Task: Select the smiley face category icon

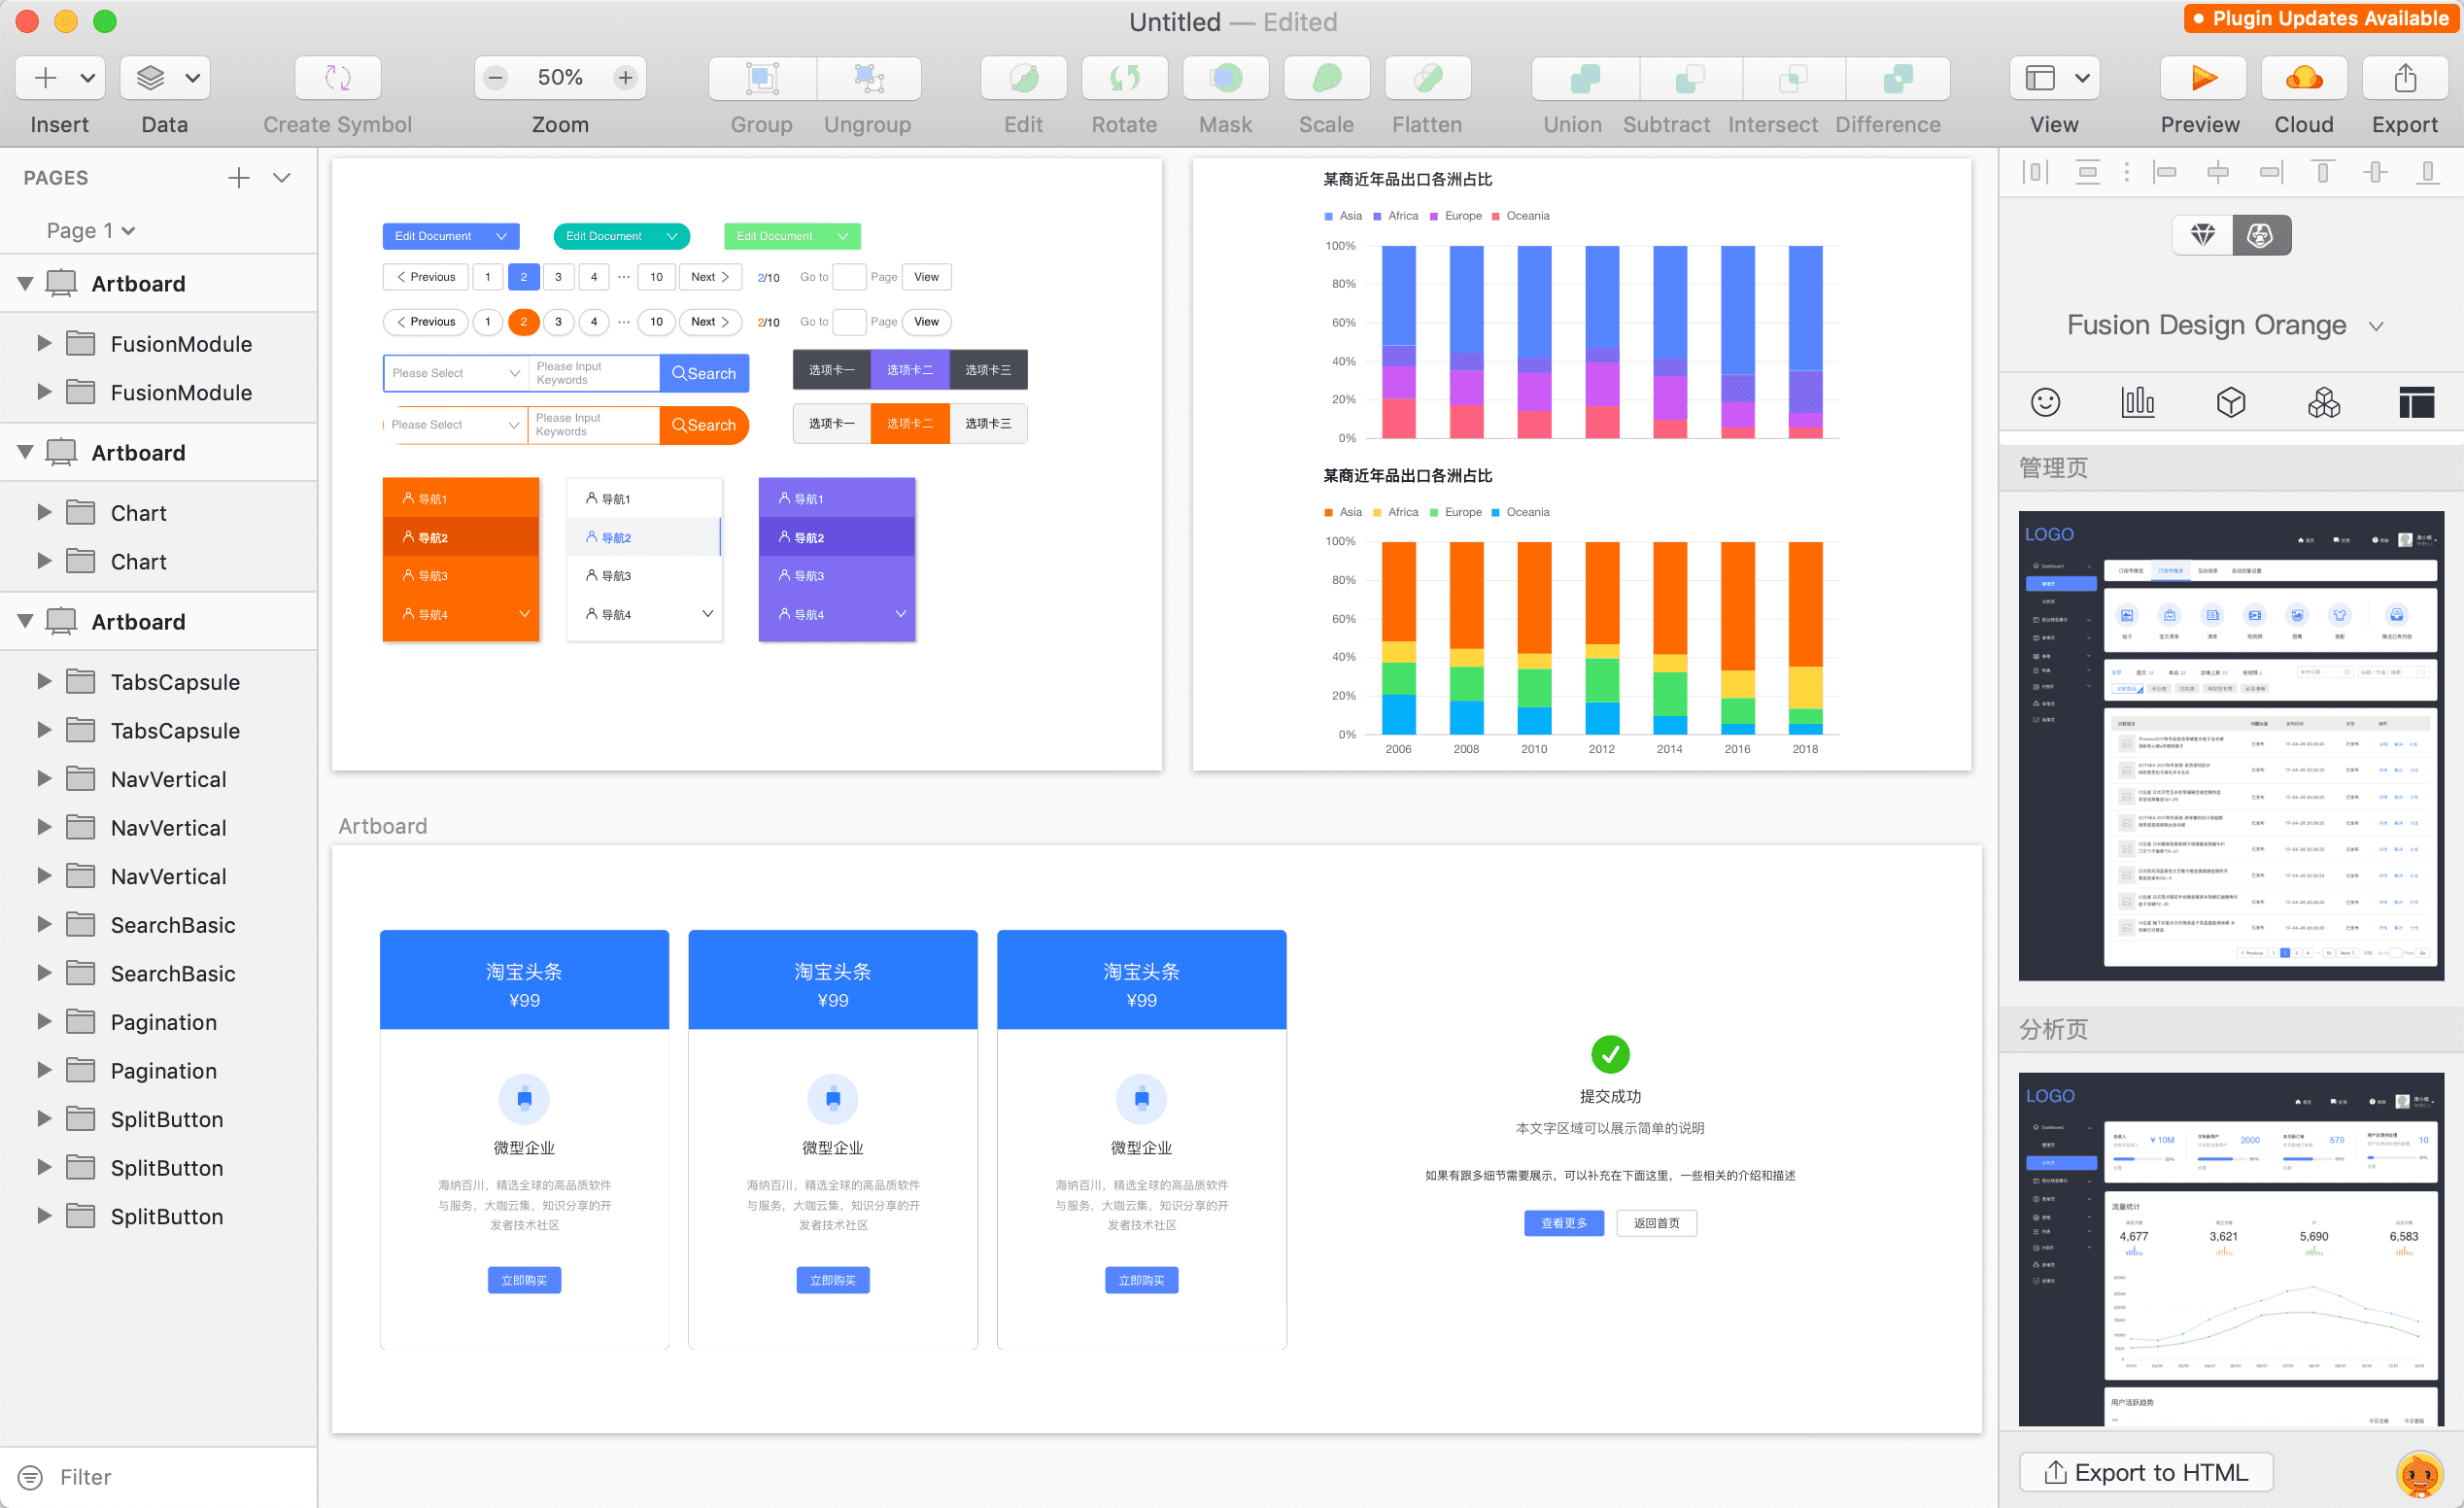Action: click(2045, 403)
